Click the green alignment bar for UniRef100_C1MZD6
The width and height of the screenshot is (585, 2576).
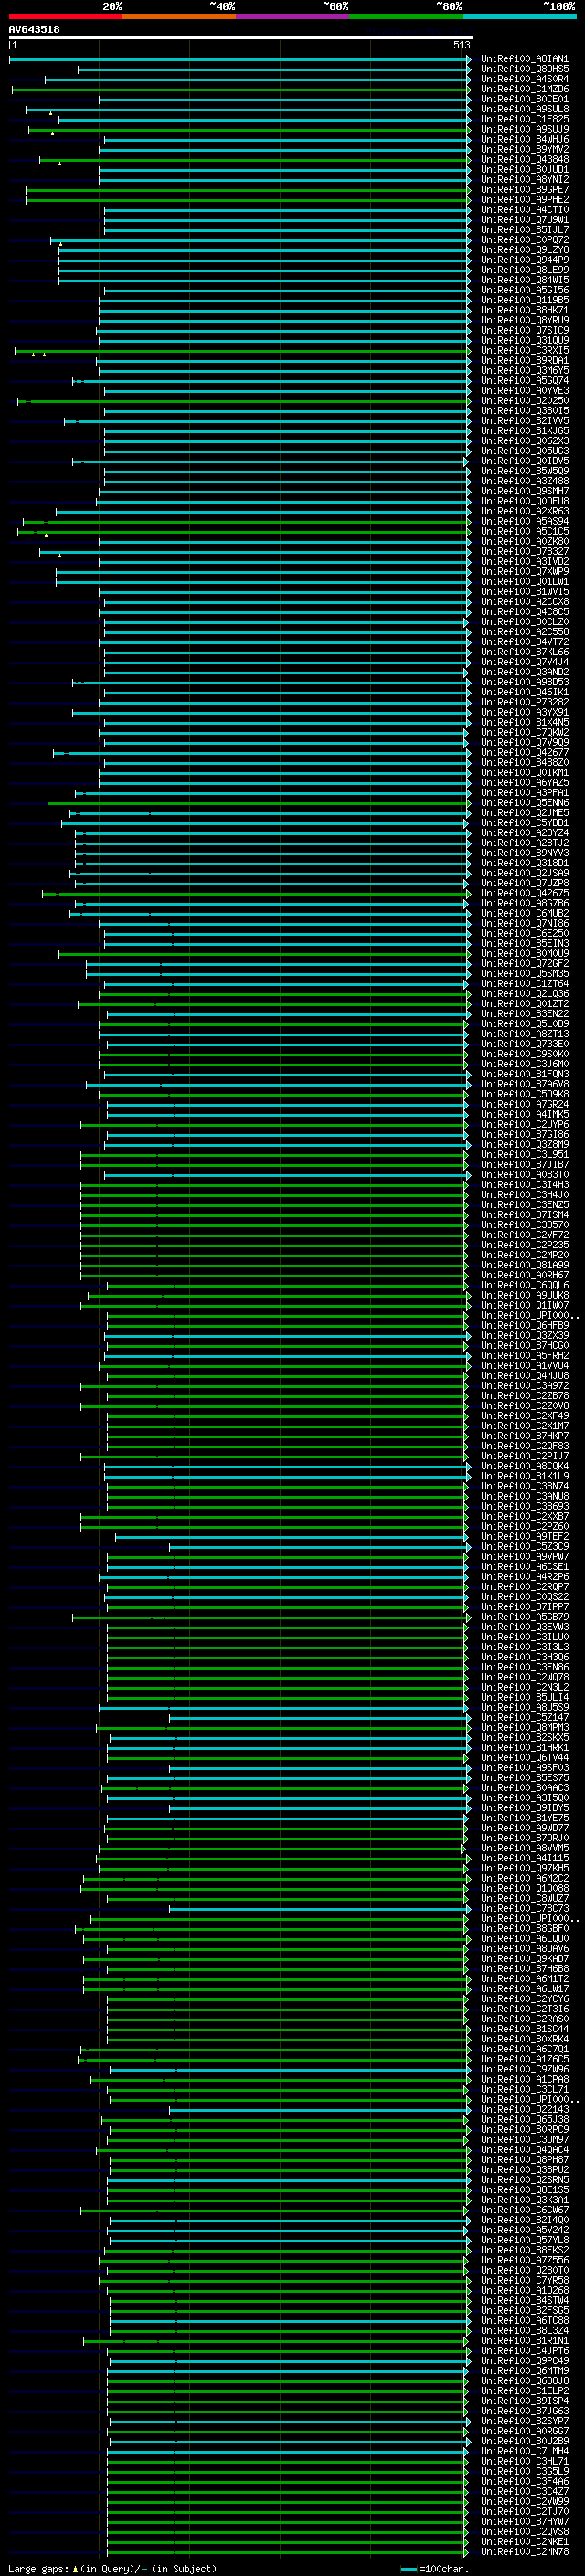click(x=241, y=89)
